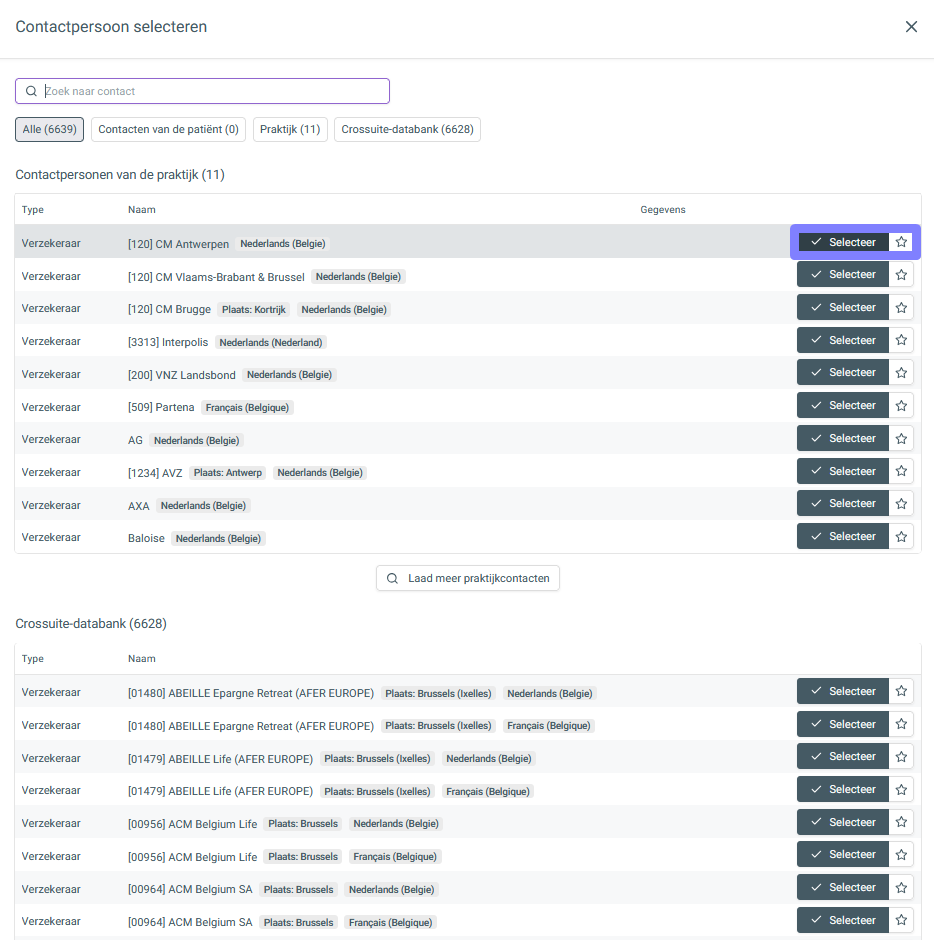This screenshot has height=940, width=934.
Task: Load more with 'Laad meer praktijkcontacten'
Action: (x=468, y=579)
